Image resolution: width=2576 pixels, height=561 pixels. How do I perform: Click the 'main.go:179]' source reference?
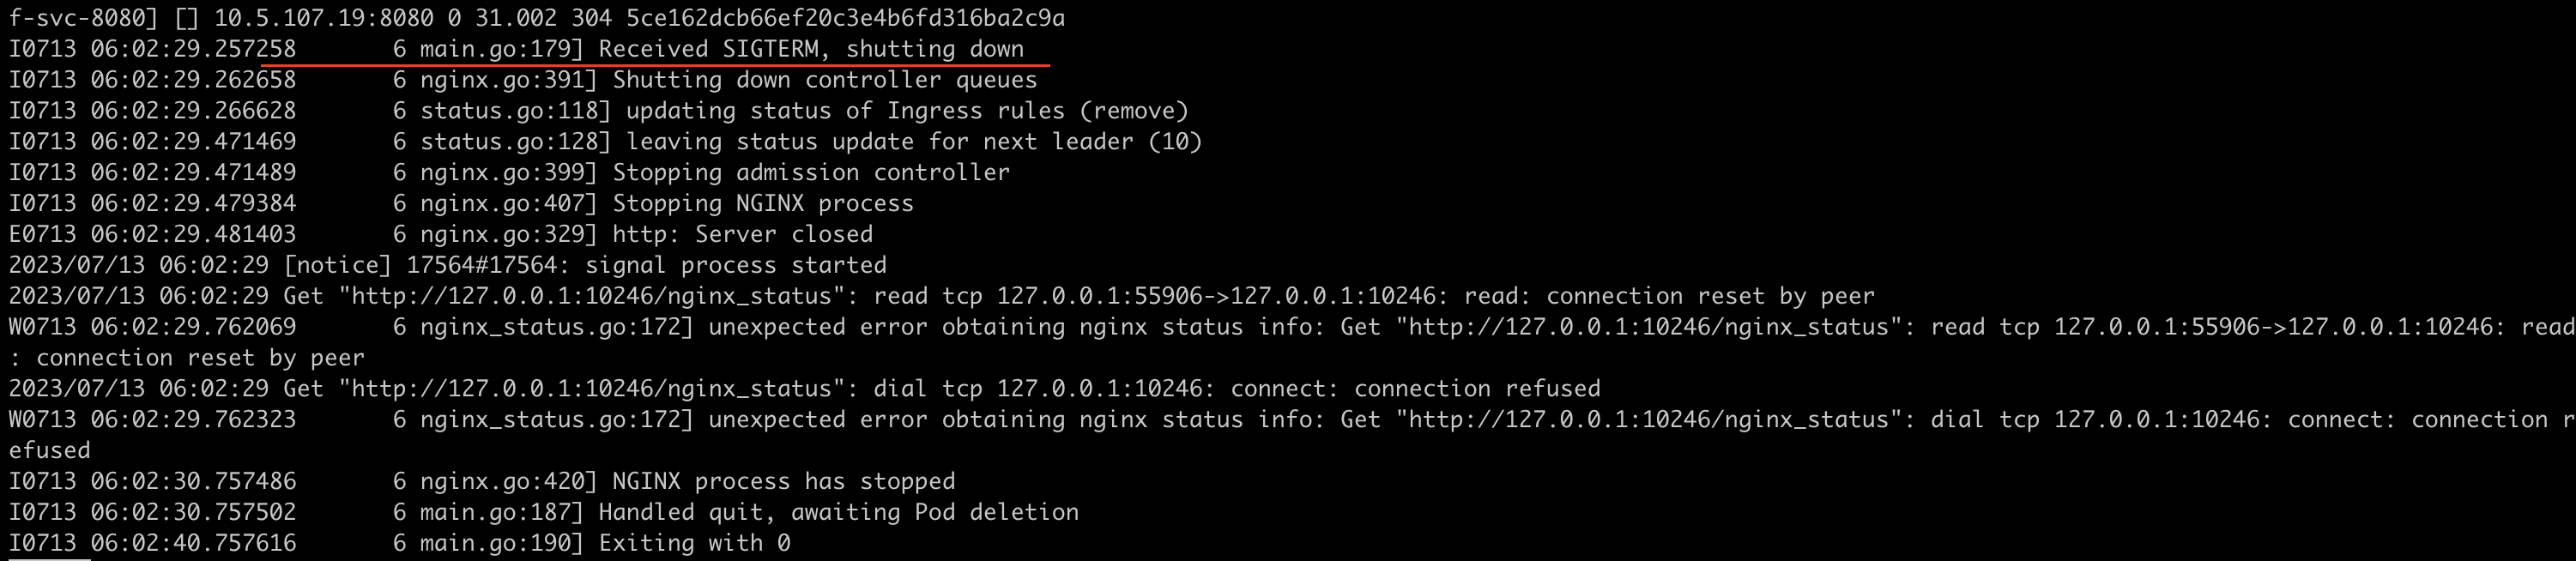click(501, 49)
